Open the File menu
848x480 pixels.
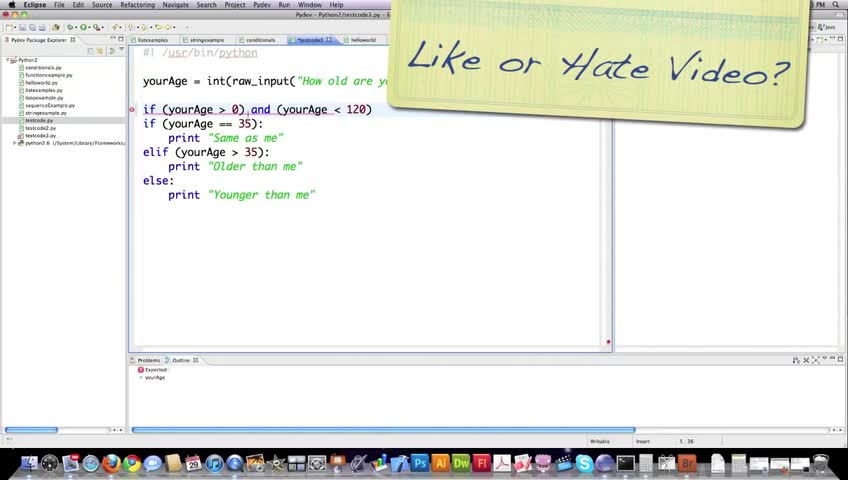pyautogui.click(x=59, y=4)
